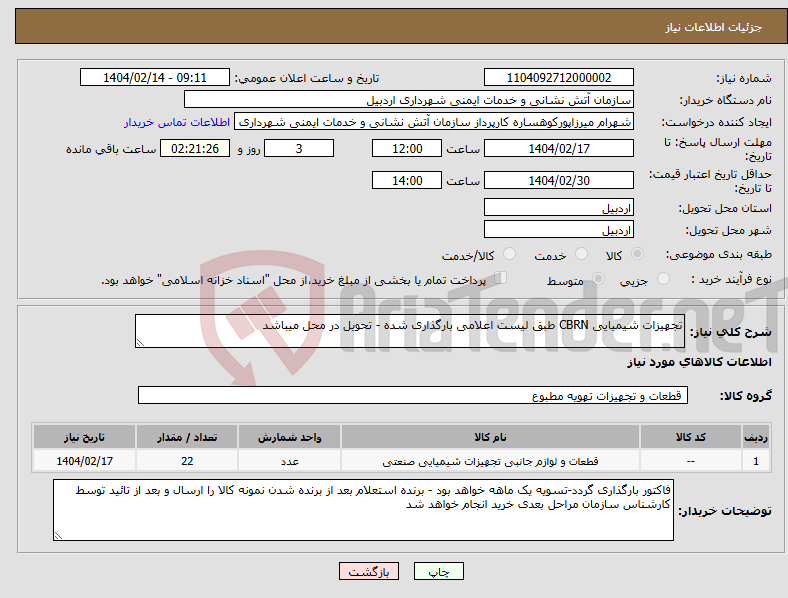The width and height of the screenshot is (788, 598).
Task: Click the announcement date field 1404/02/14 - 09:11
Action: (155, 78)
